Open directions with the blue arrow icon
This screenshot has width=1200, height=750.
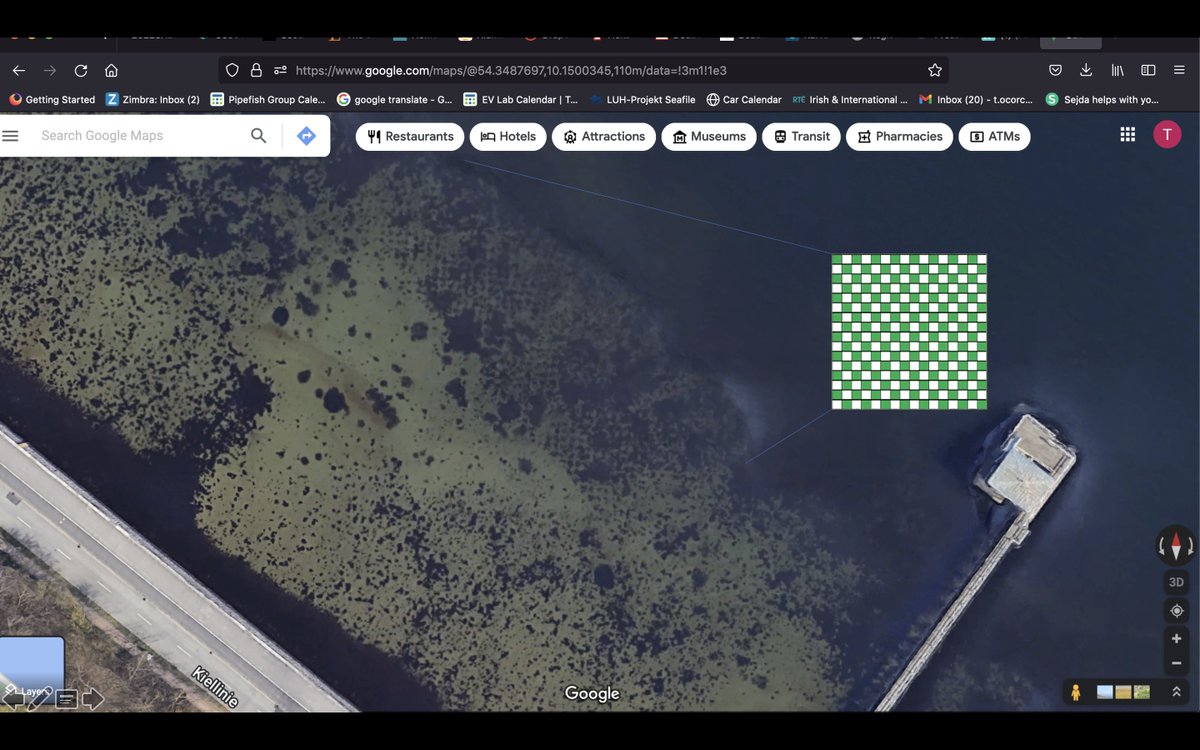point(307,135)
